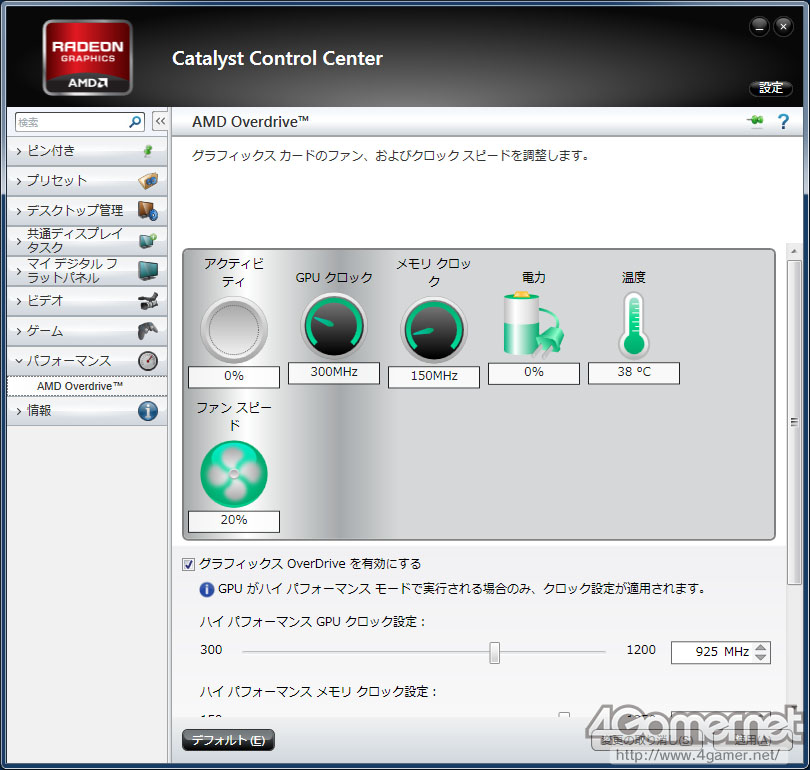Click the ビデオ camcorder icon
The image size is (810, 770).
(148, 301)
